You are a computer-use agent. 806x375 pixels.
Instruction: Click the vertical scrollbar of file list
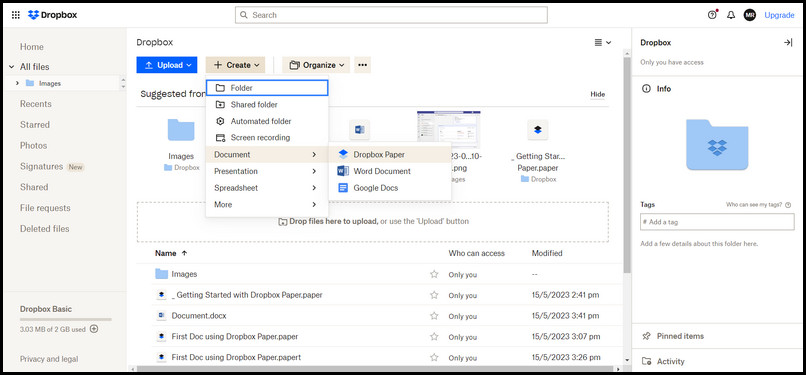click(627, 164)
